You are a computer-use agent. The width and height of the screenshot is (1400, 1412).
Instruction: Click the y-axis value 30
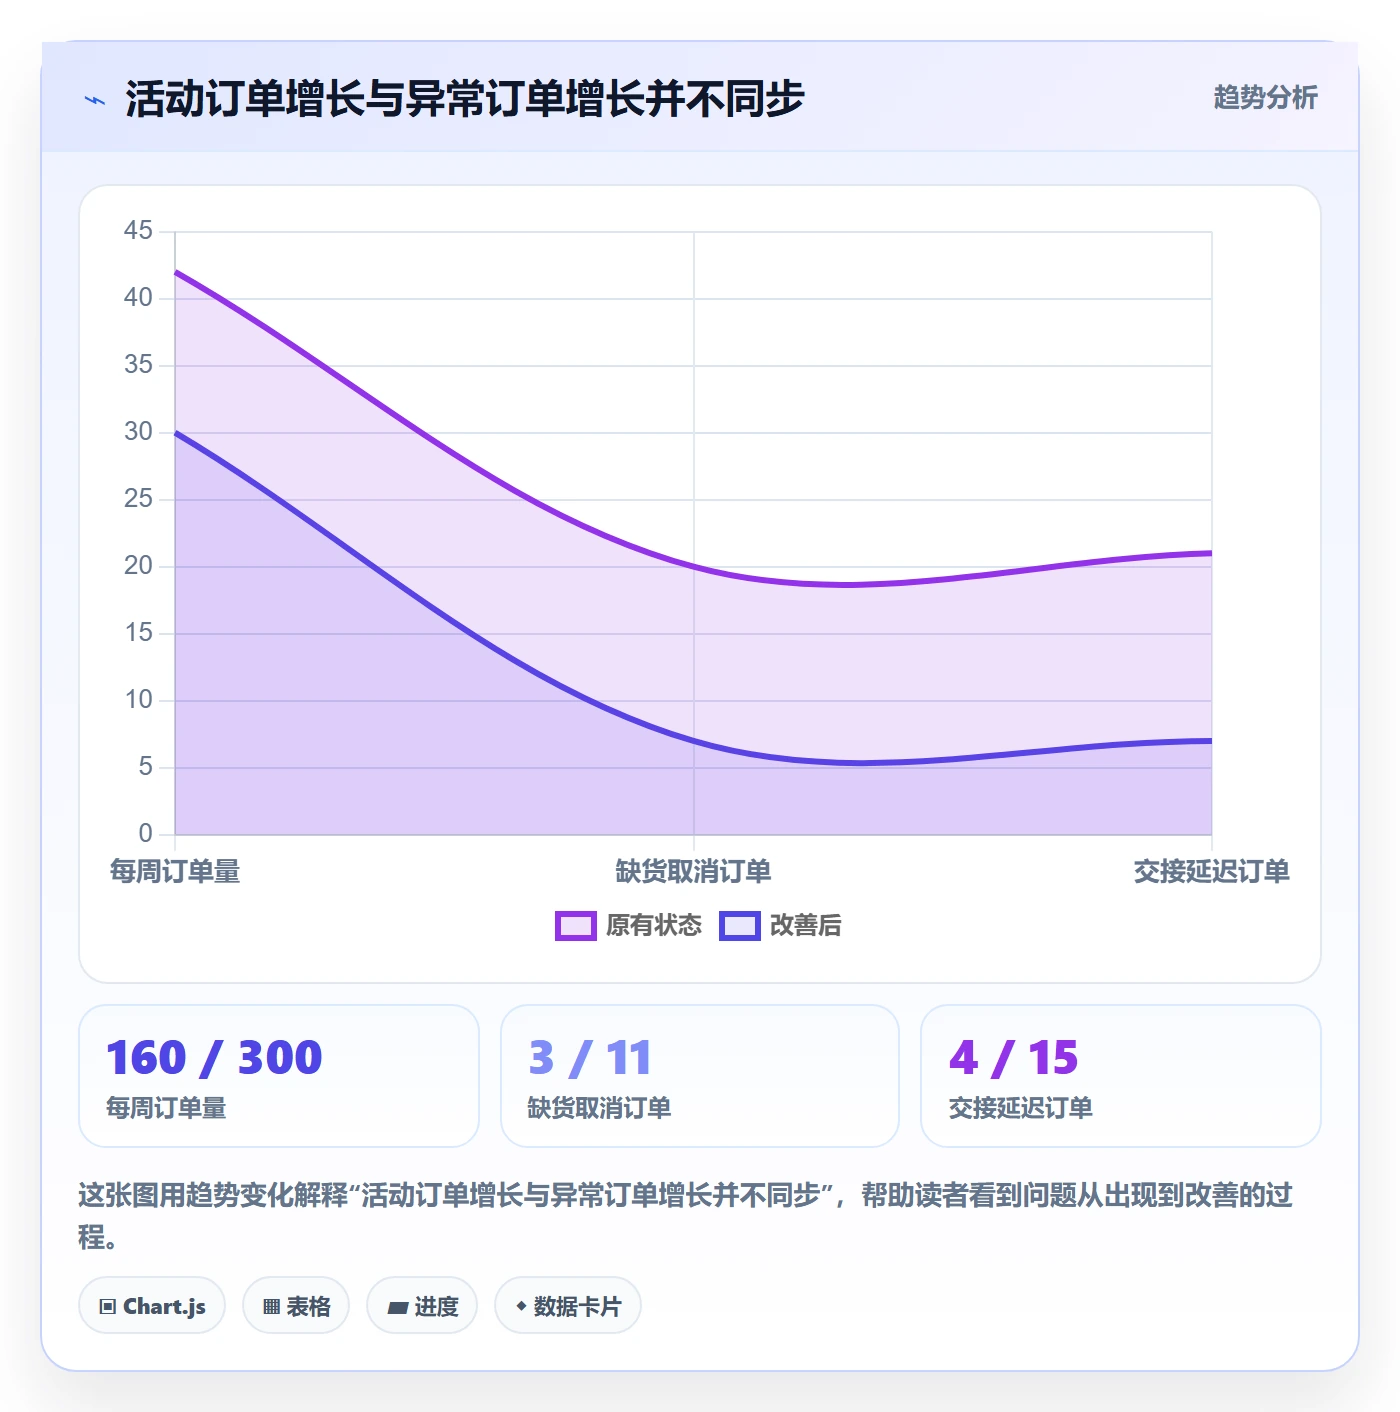(x=138, y=432)
